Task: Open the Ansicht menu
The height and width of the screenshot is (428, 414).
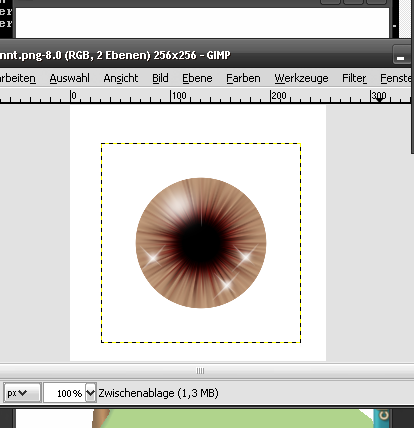Action: [x=121, y=78]
